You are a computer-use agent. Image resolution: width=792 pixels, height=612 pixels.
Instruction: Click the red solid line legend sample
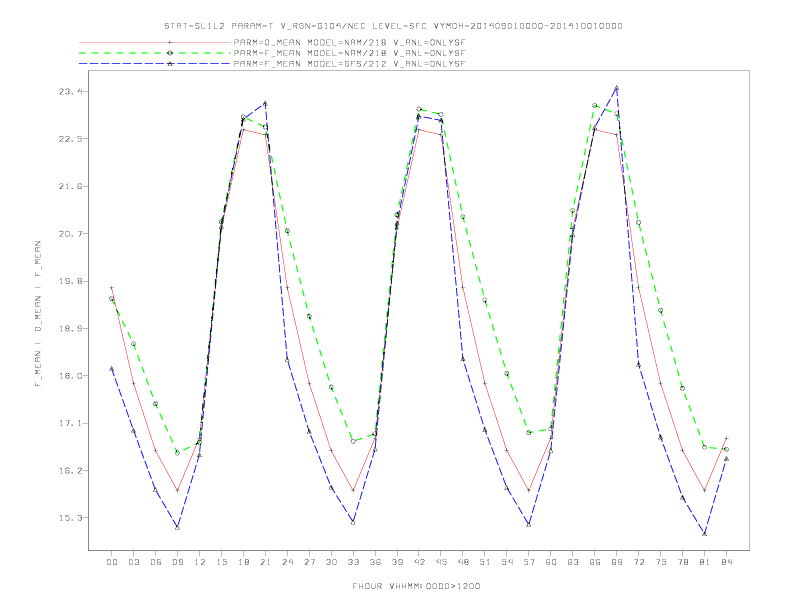point(155,42)
